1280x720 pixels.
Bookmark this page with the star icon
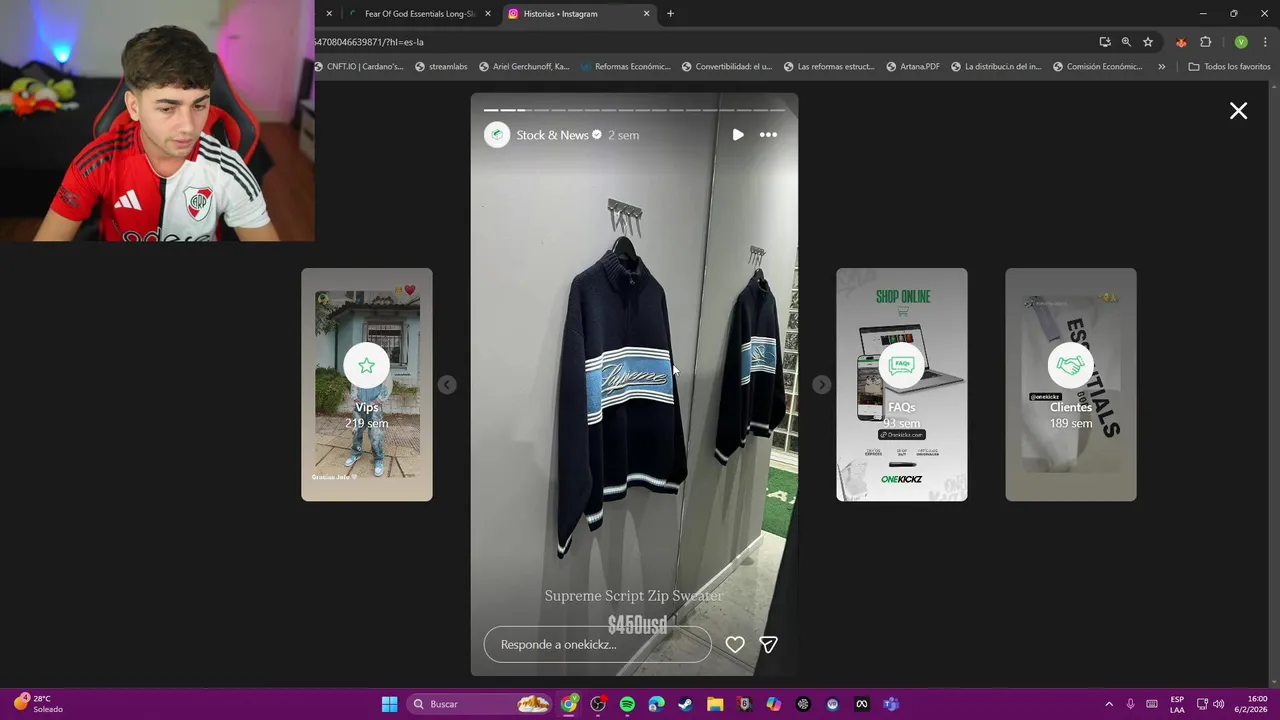(1148, 42)
